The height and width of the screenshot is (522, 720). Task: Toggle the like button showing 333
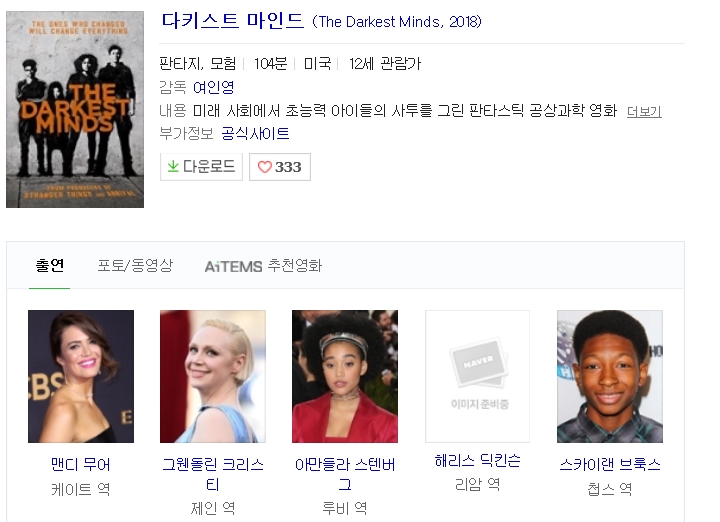pos(280,167)
